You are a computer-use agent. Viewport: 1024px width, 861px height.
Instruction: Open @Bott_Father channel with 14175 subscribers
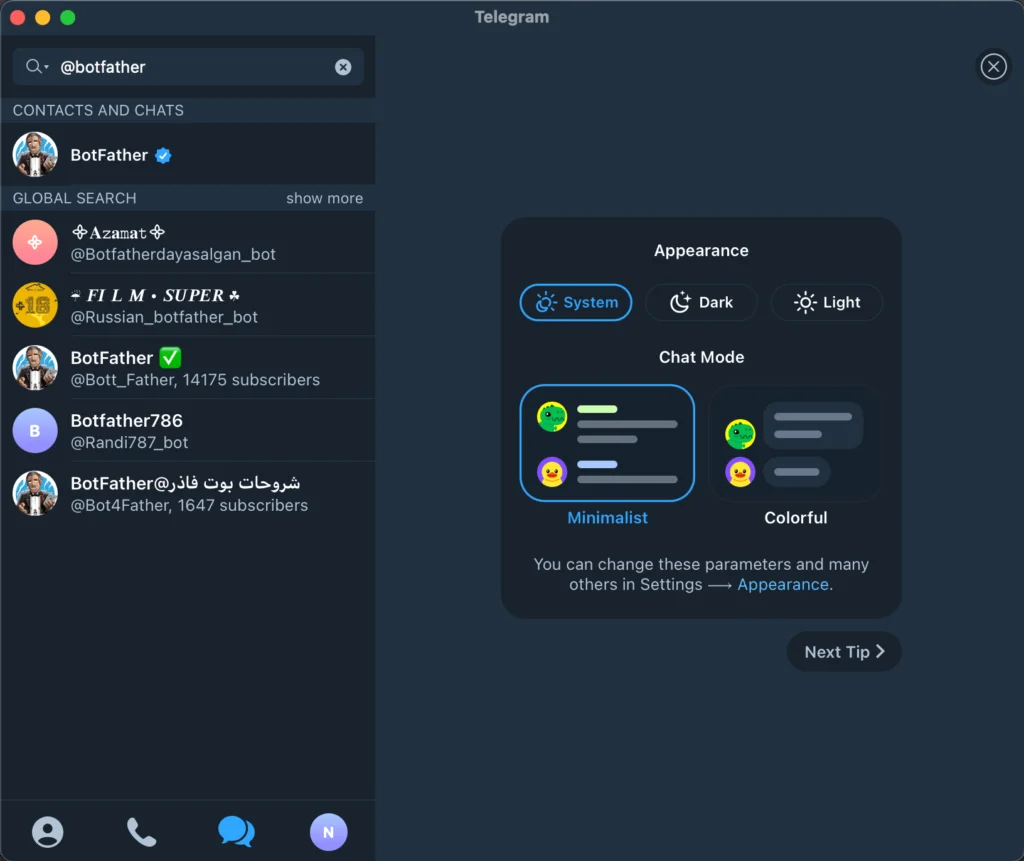click(x=188, y=368)
